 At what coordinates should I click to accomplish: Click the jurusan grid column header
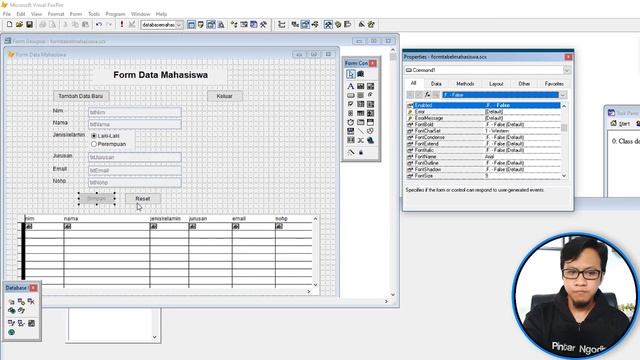point(210,218)
